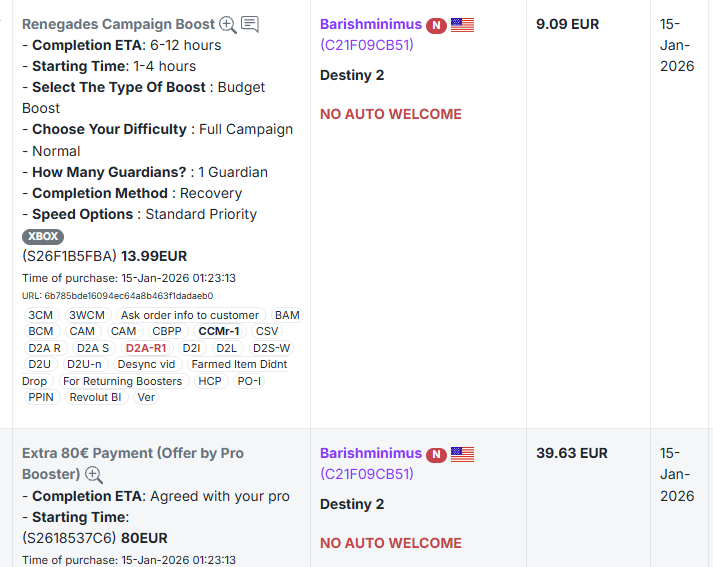Click the Renegades Campaign Boost title
This screenshot has width=713, height=567.
pos(118,24)
